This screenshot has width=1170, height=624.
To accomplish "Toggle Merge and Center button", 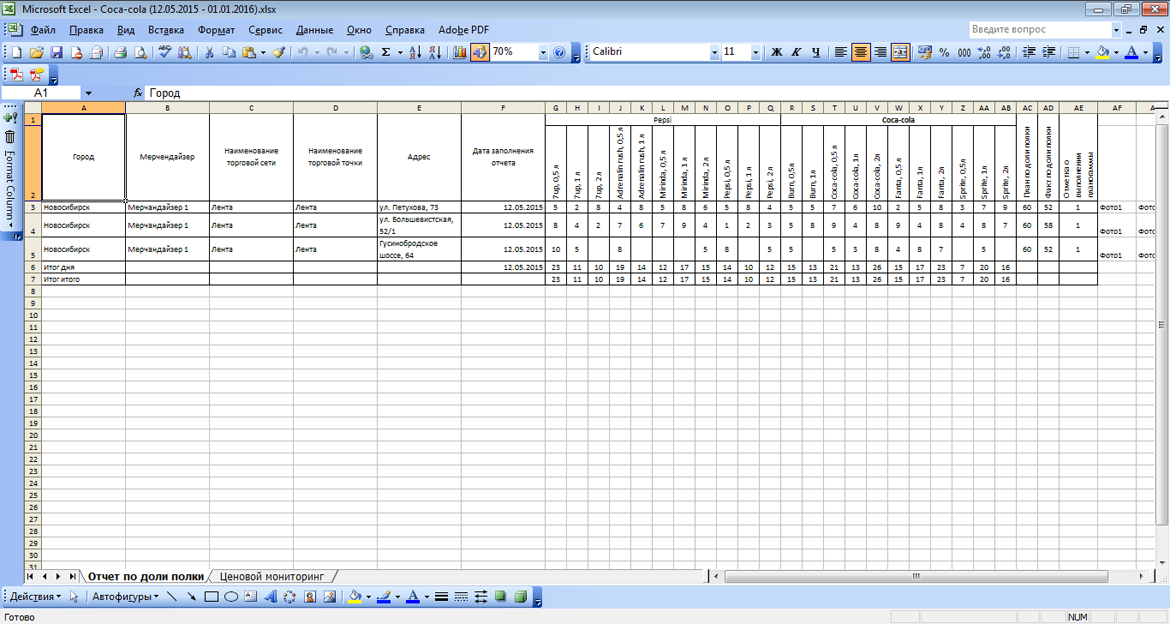I will 900,52.
